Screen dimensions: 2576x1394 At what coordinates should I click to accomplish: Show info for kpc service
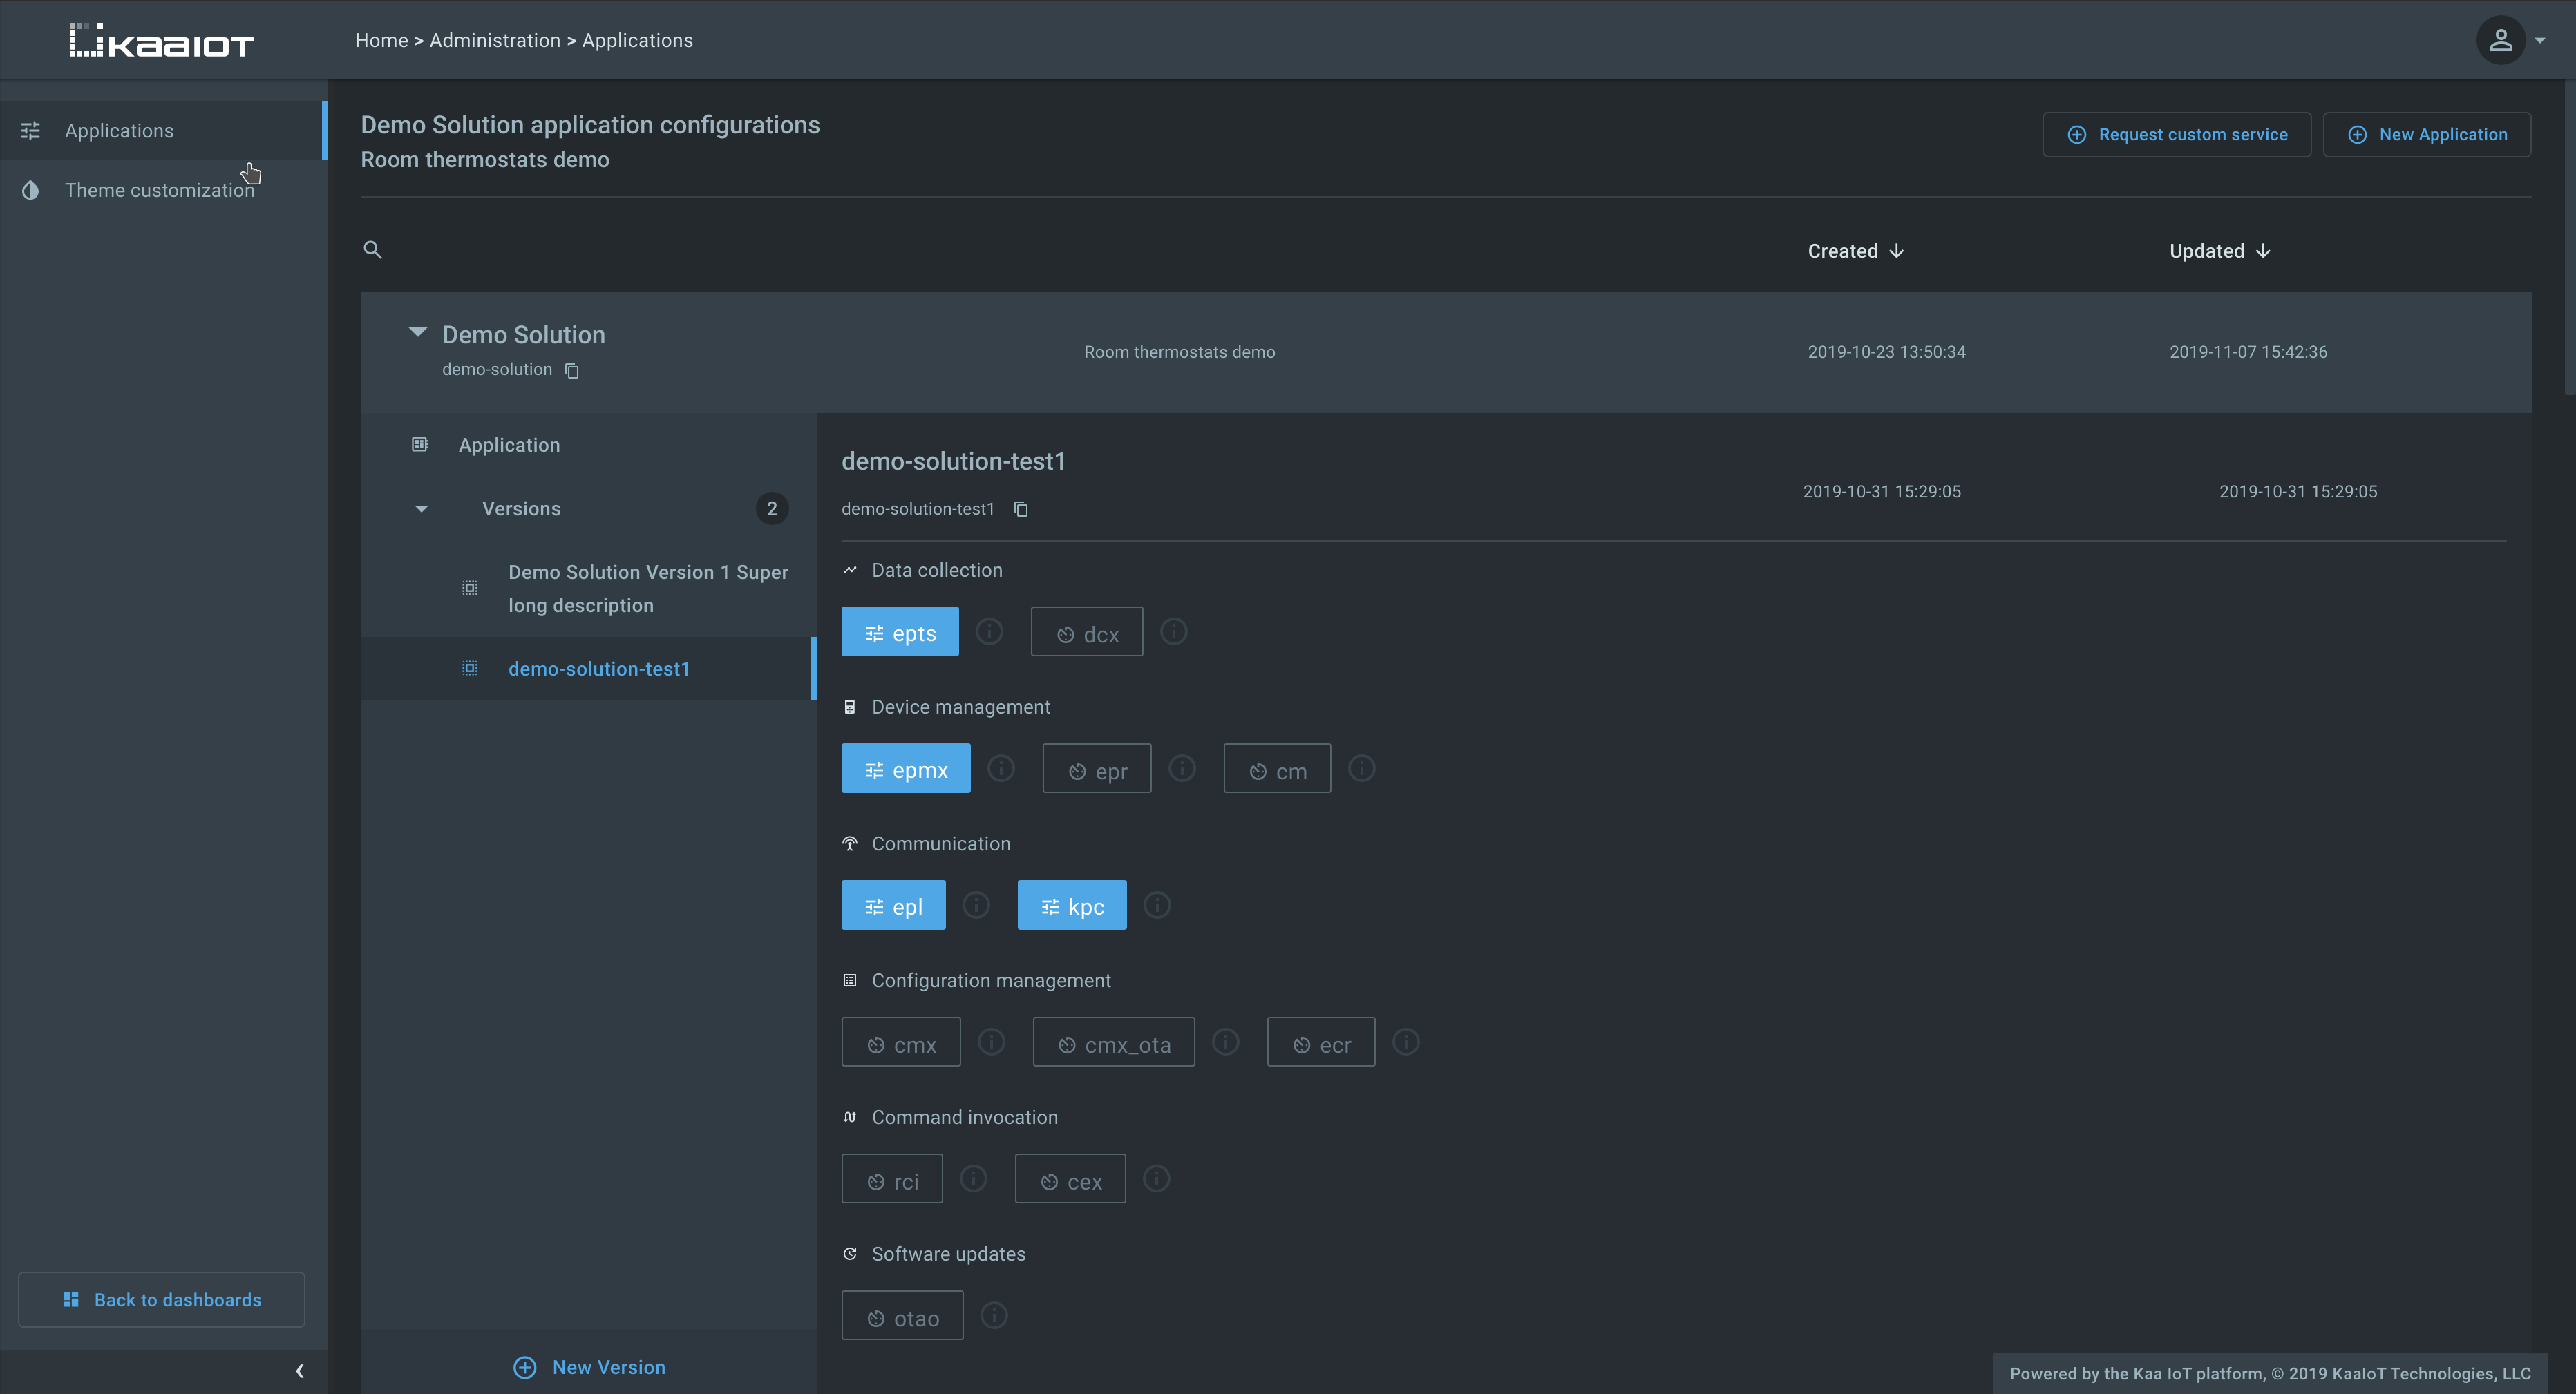click(x=1157, y=905)
